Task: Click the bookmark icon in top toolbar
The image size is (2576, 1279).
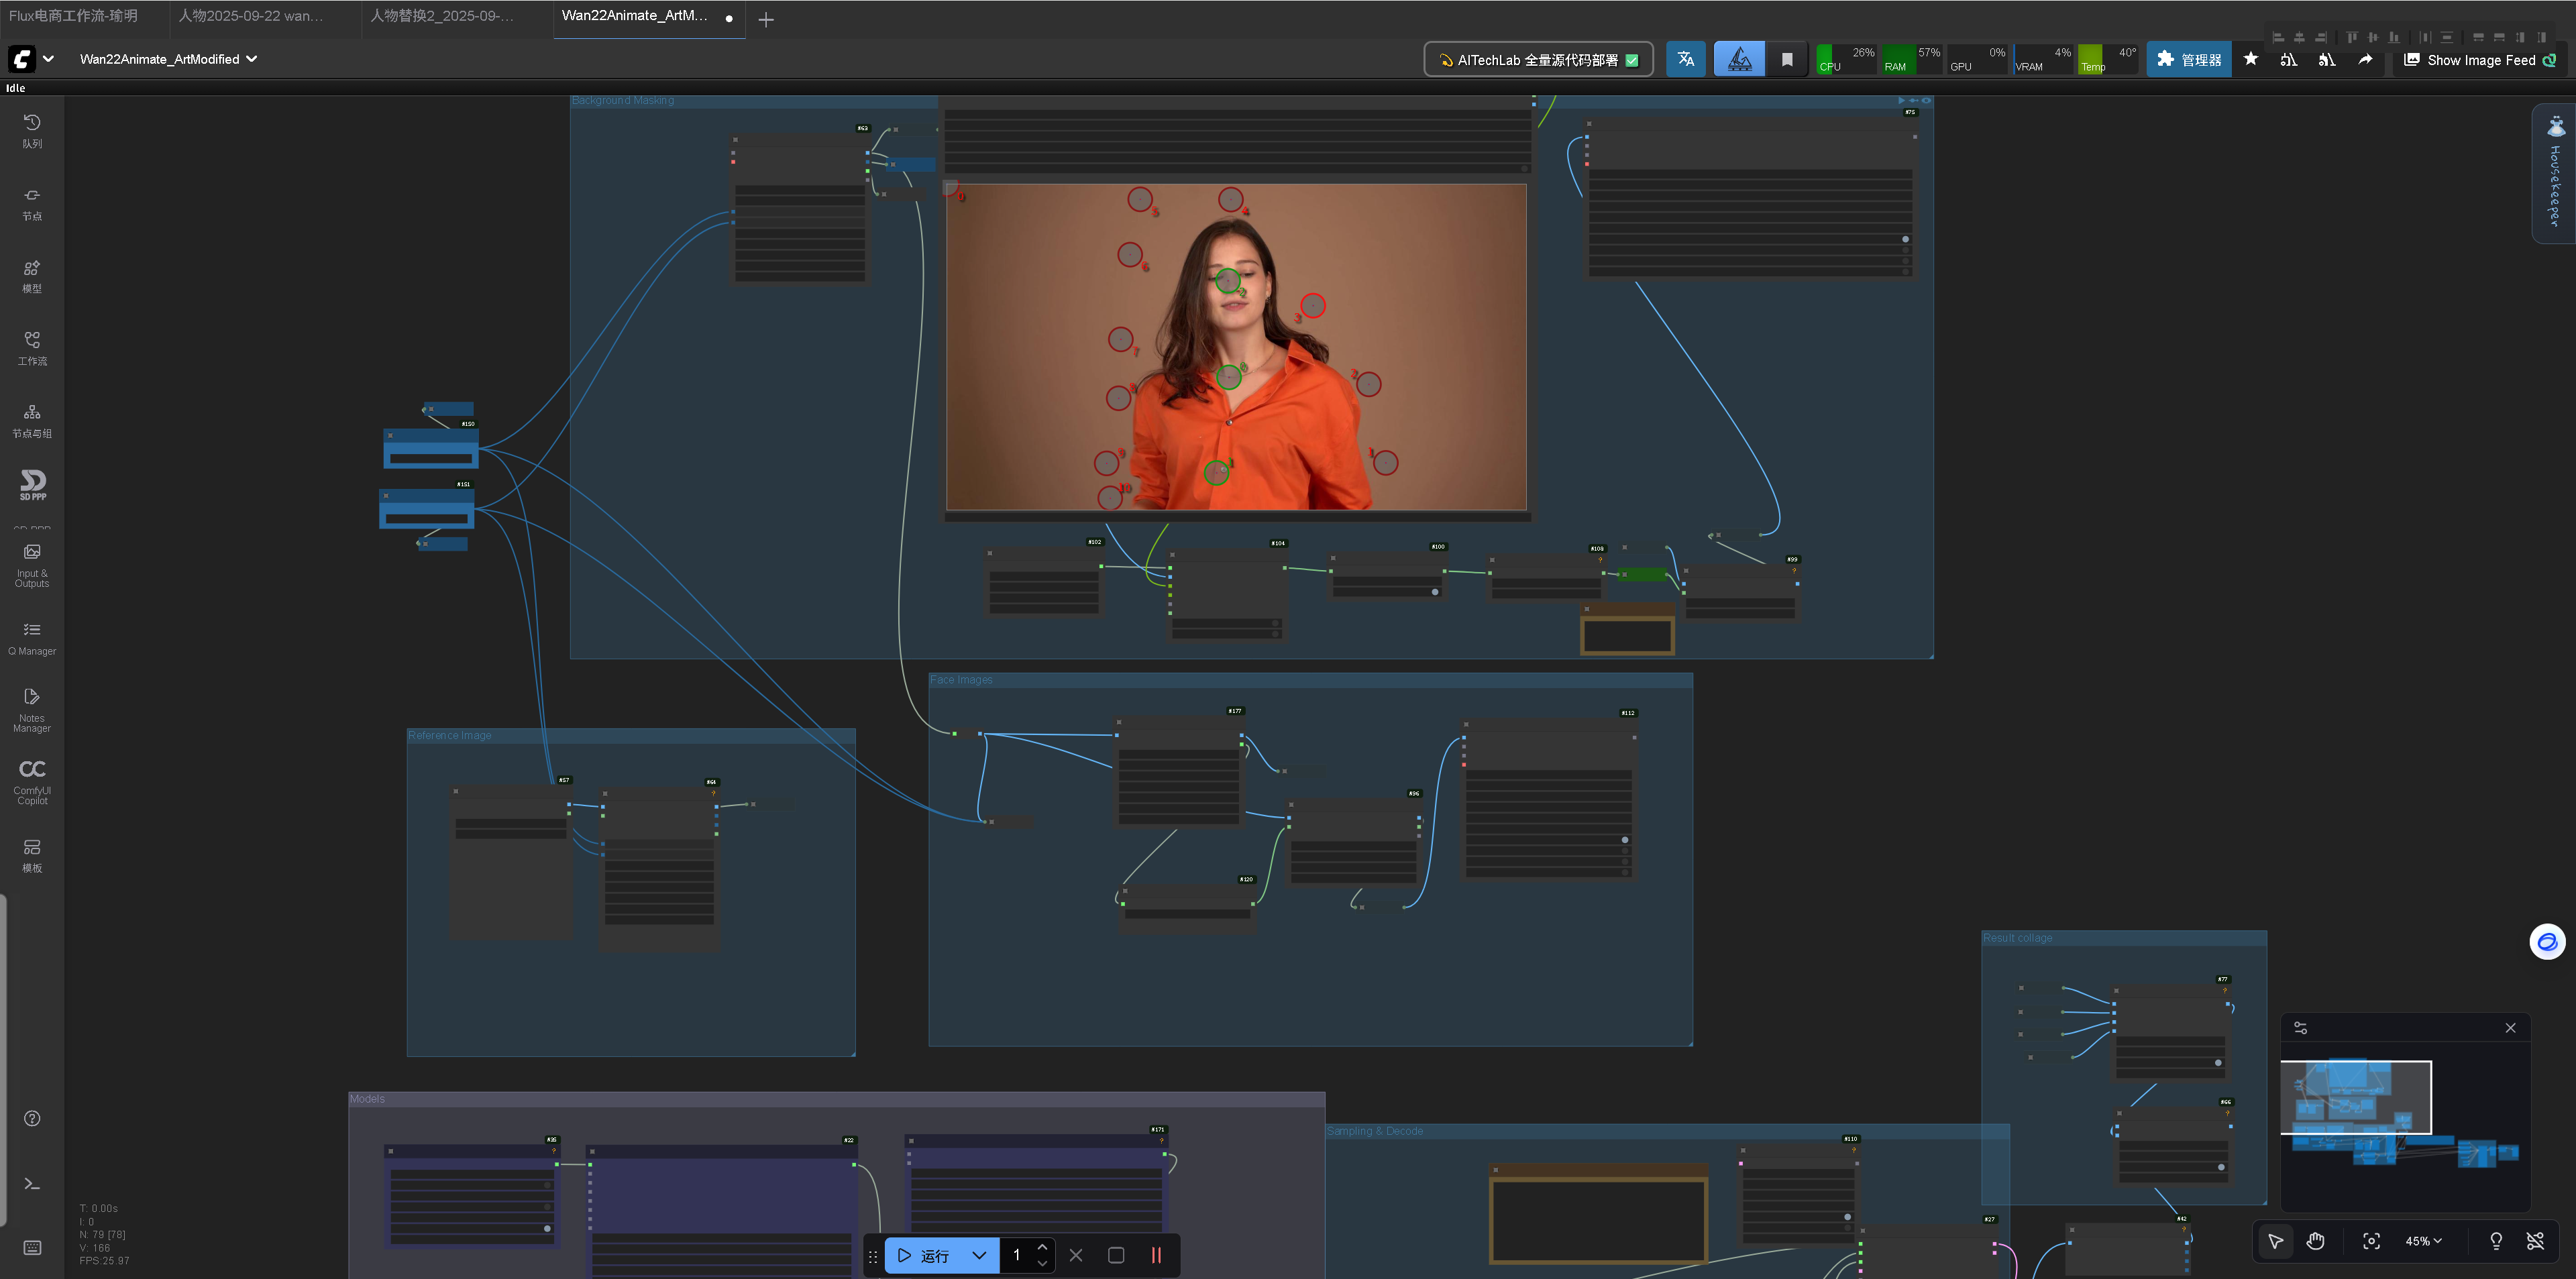Action: coord(1787,59)
